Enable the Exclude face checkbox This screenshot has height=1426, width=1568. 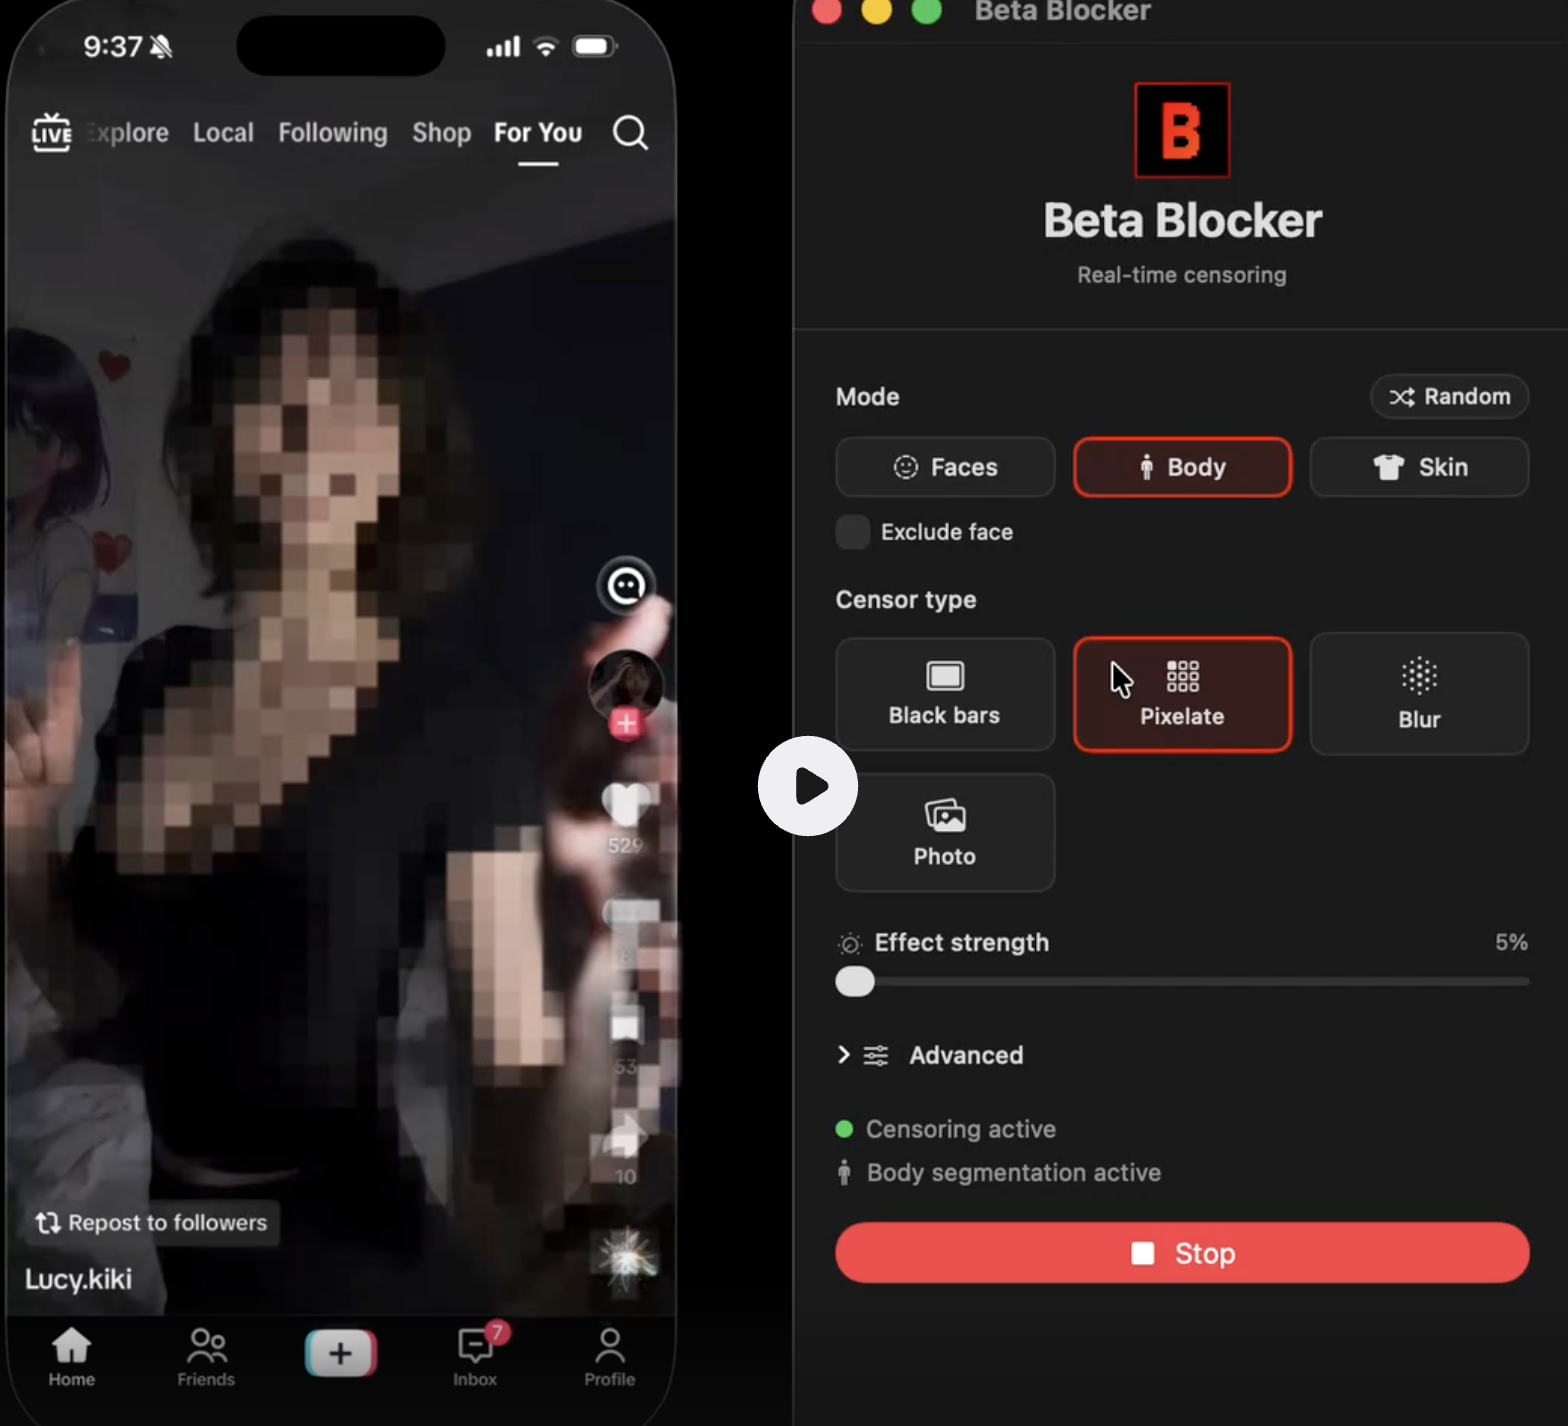click(x=853, y=532)
